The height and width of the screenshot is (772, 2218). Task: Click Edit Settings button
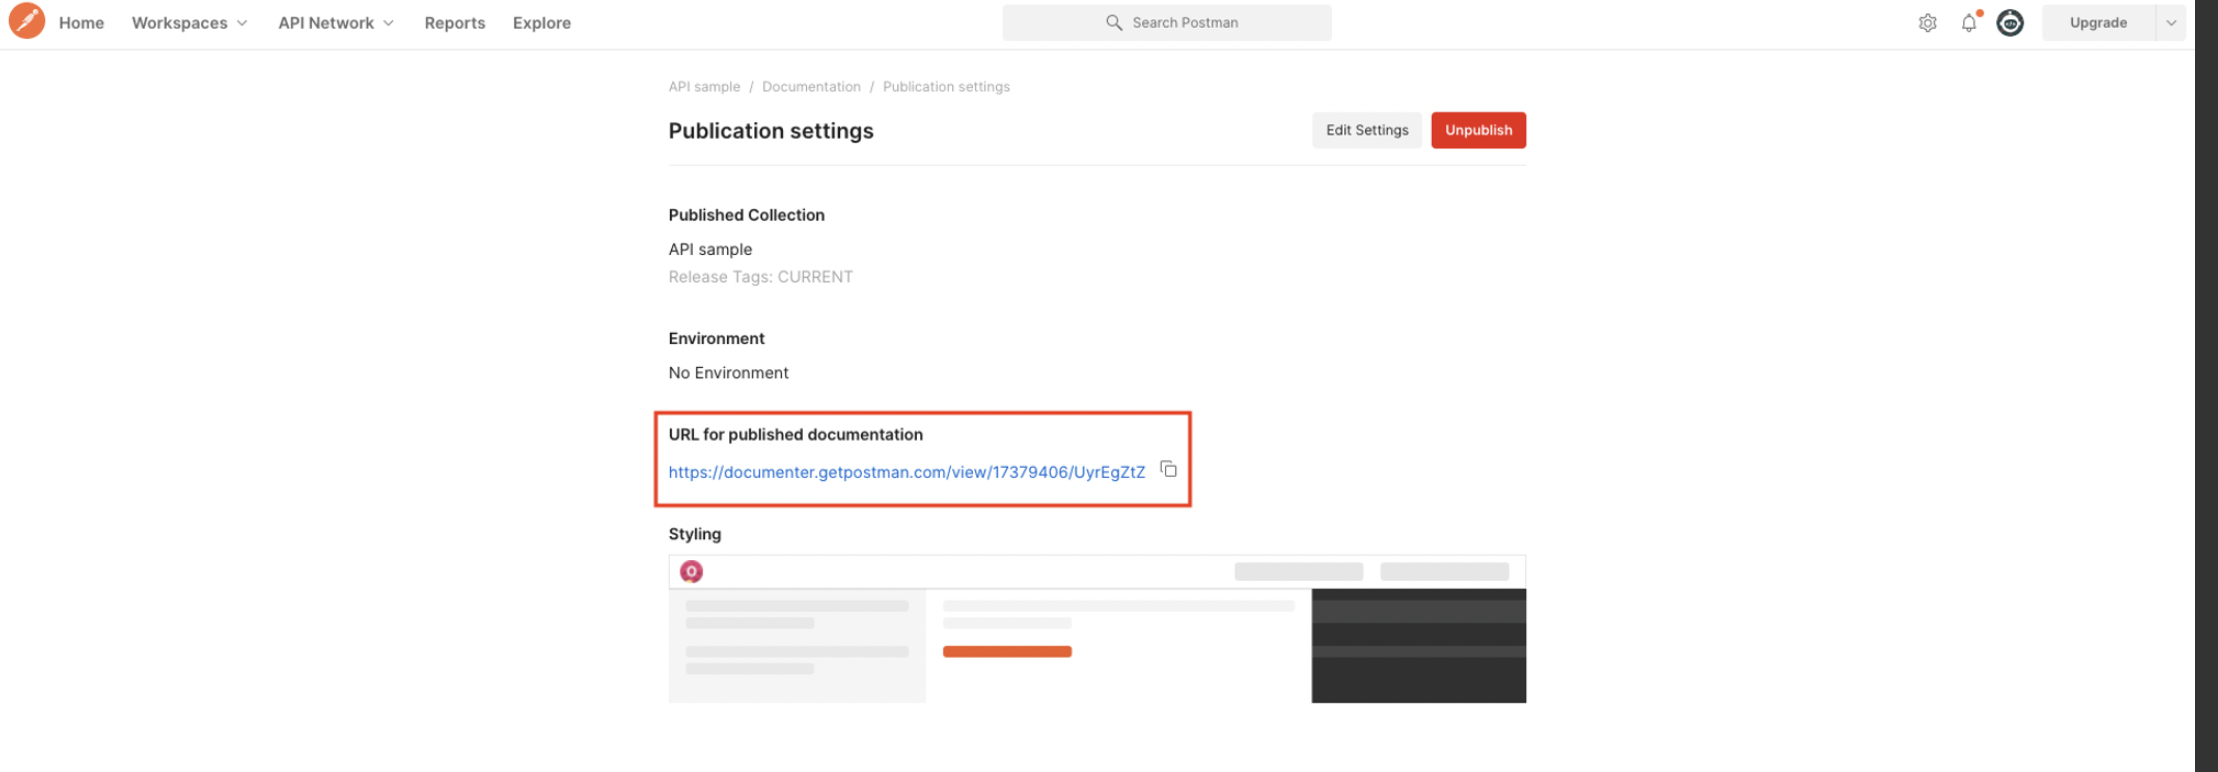(x=1367, y=130)
